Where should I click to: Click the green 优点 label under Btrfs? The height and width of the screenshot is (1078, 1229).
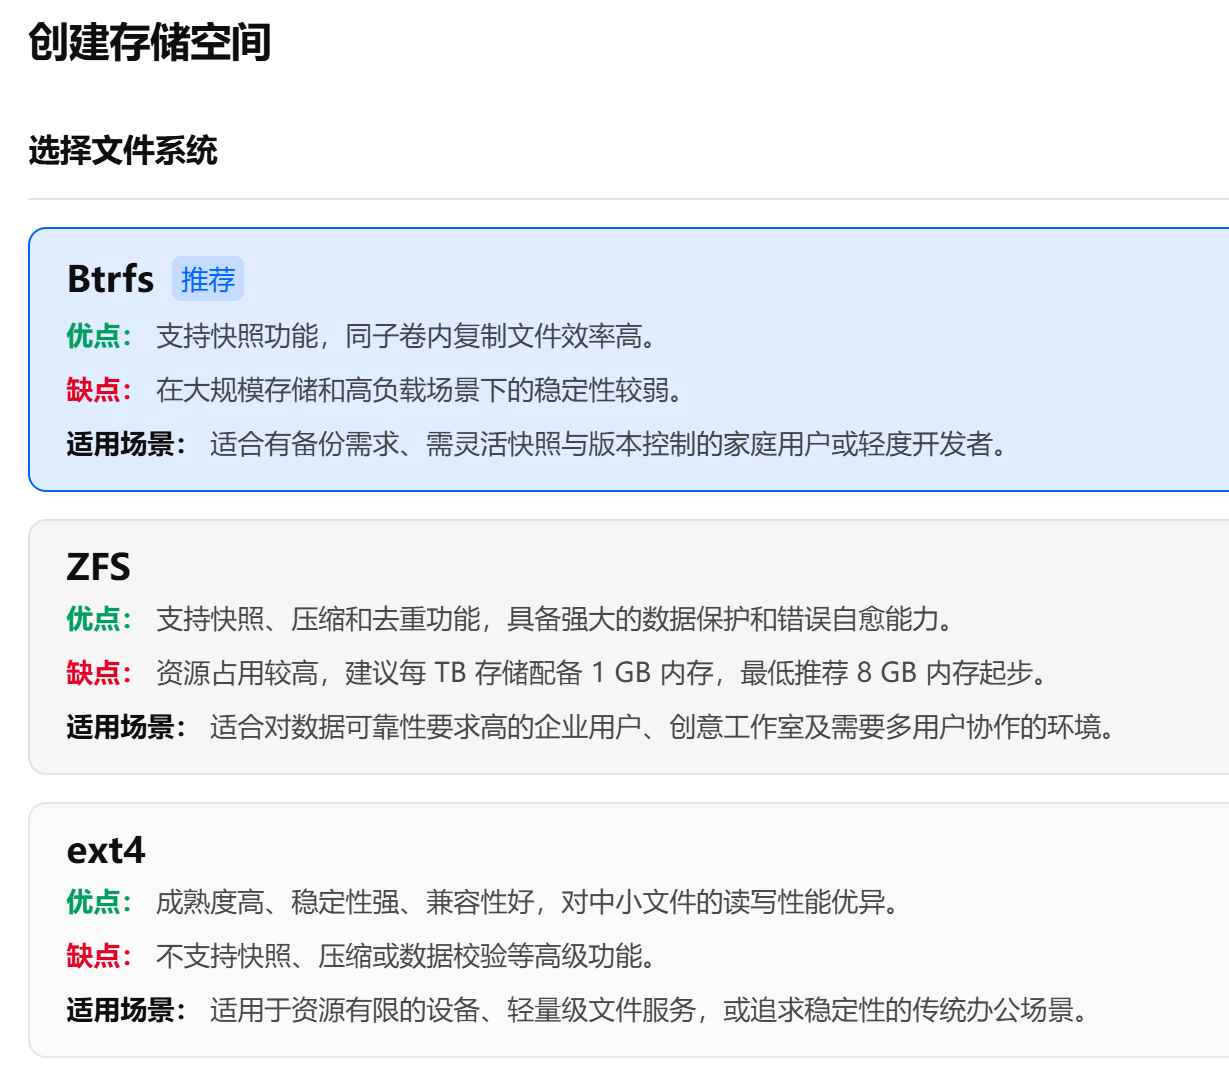coord(99,336)
